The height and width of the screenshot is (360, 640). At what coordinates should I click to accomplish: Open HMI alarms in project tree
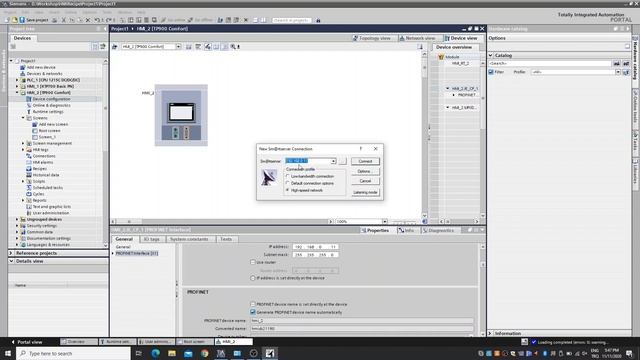[42, 162]
